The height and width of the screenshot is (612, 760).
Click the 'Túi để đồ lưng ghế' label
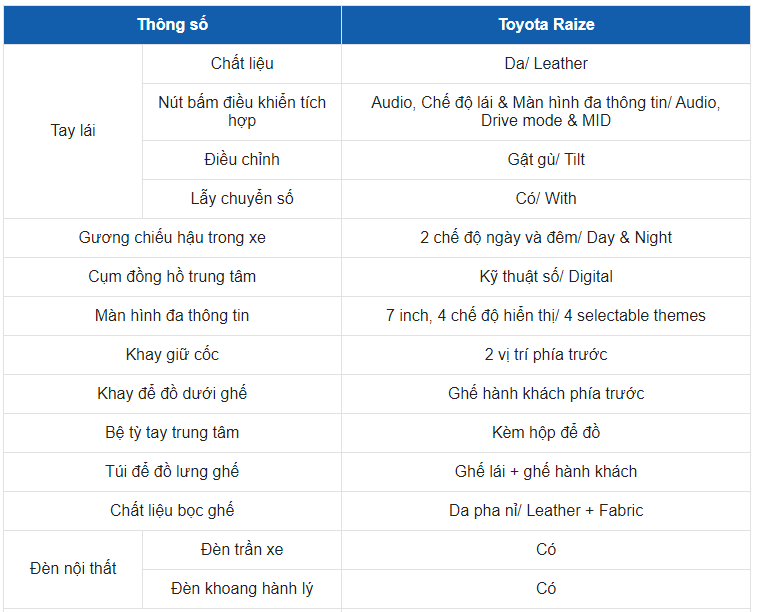click(172, 472)
